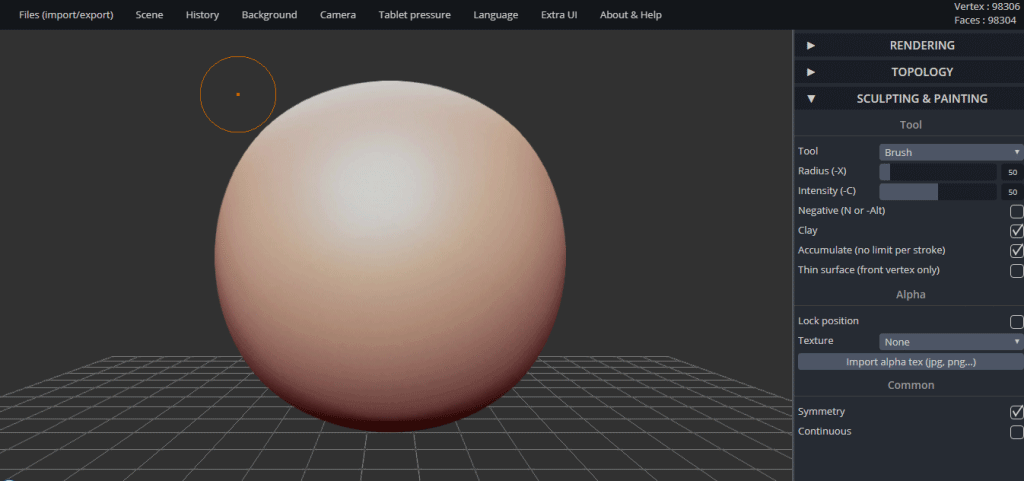This screenshot has width=1024, height=481.
Task: Open the Texture dropdown showing None
Action: pos(951,342)
